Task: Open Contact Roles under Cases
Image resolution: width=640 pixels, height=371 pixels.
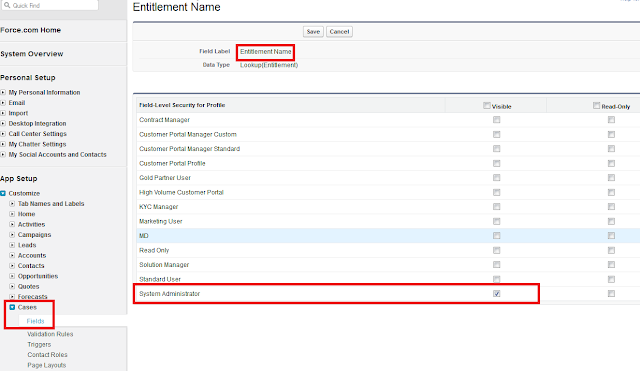Action: [x=47, y=355]
